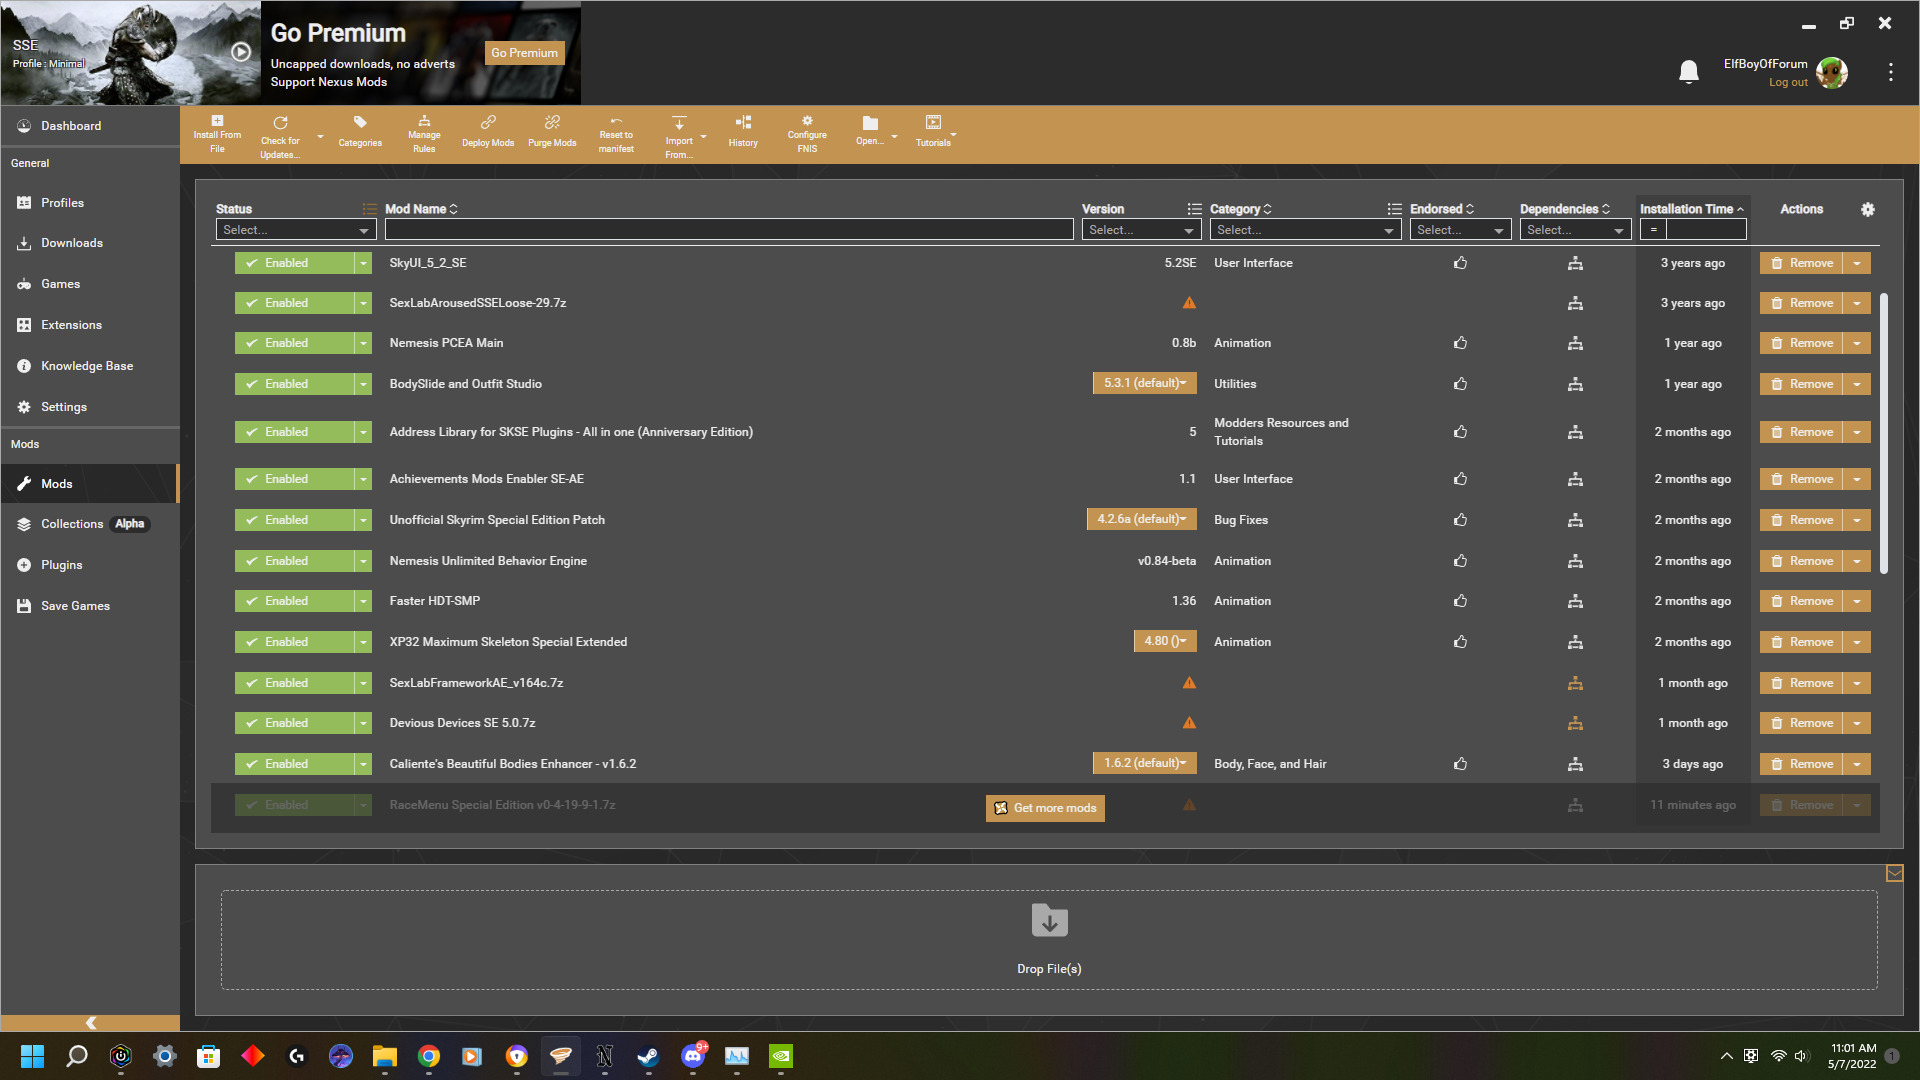Collapse the sidebar with the bottom arrow
The height and width of the screenshot is (1080, 1920).
[x=90, y=1022]
